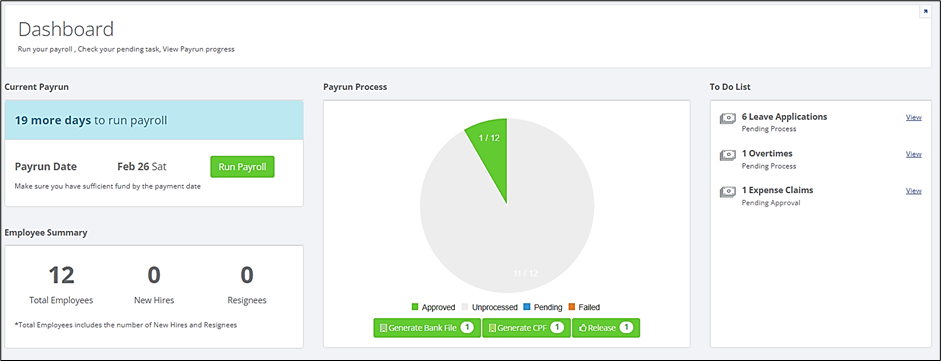Click the money icon beside Overtimes
This screenshot has height=361, width=941.
[727, 155]
